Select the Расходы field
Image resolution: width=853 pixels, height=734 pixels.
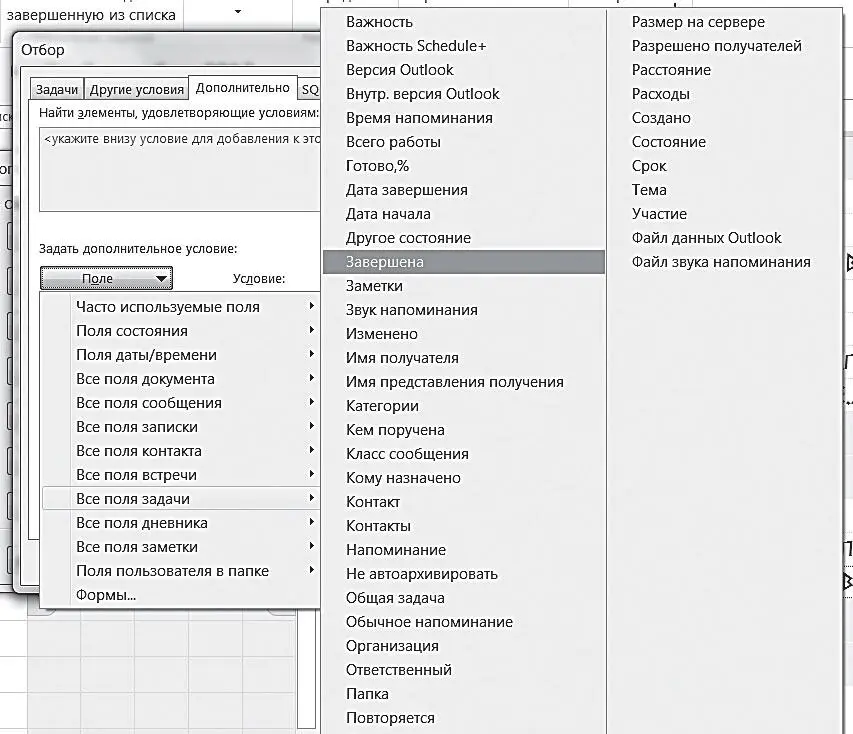(724, 94)
